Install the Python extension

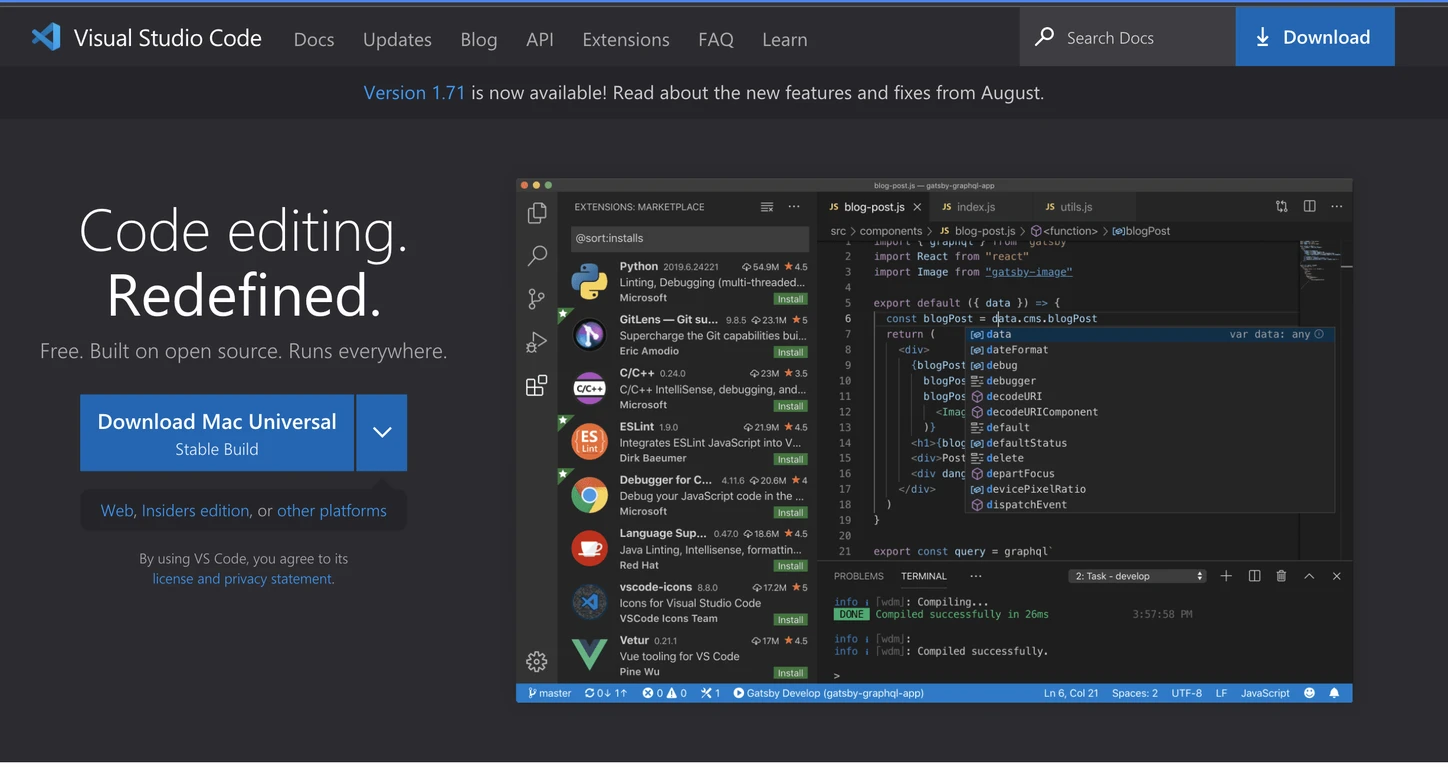(790, 299)
